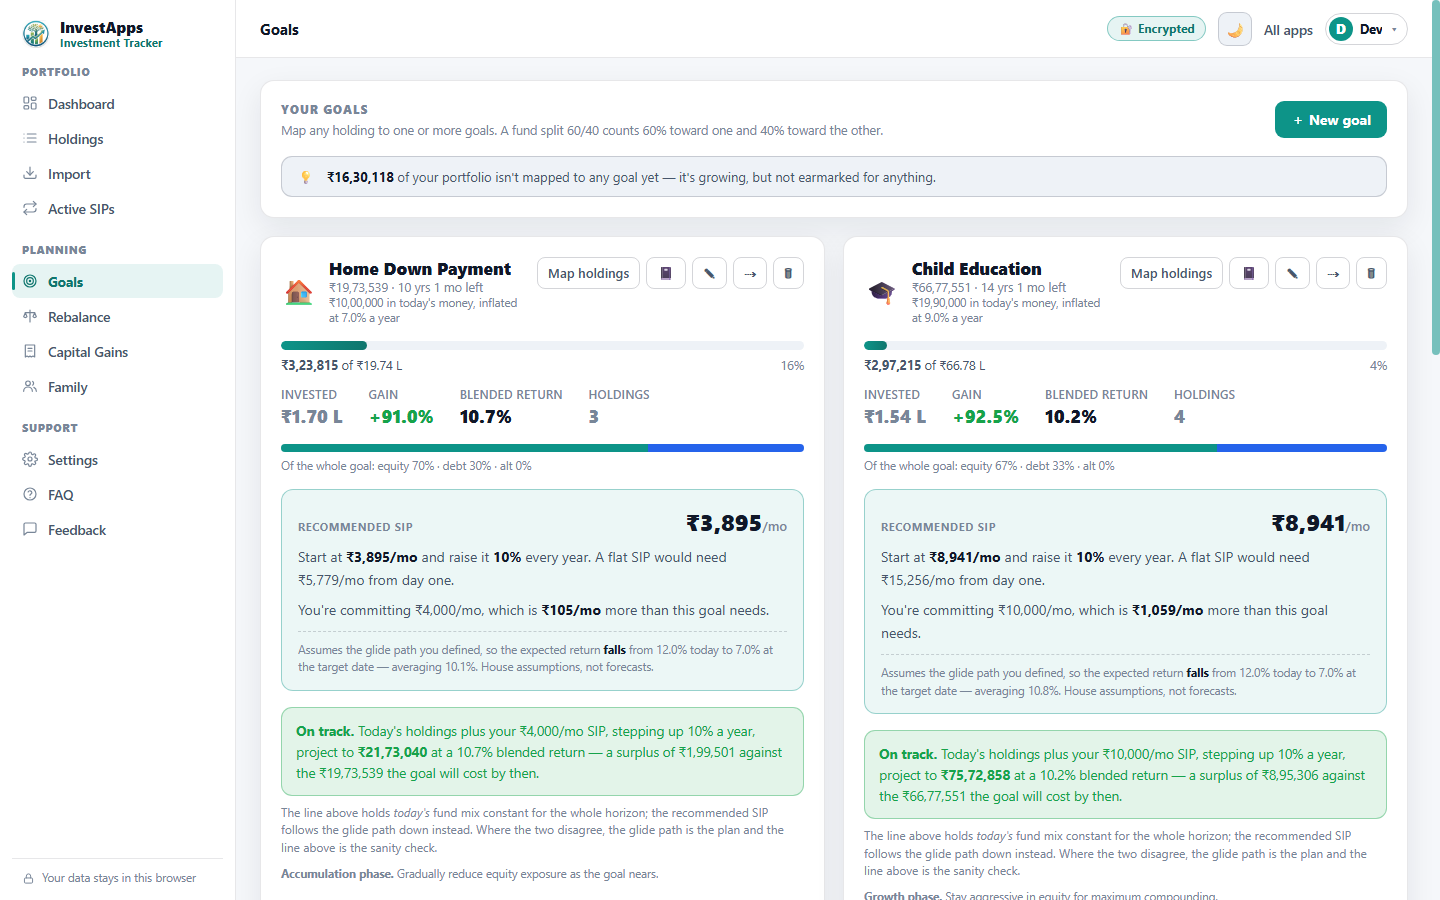The image size is (1440, 900).
Task: Click the Settings gear icon
Action: 30,459
